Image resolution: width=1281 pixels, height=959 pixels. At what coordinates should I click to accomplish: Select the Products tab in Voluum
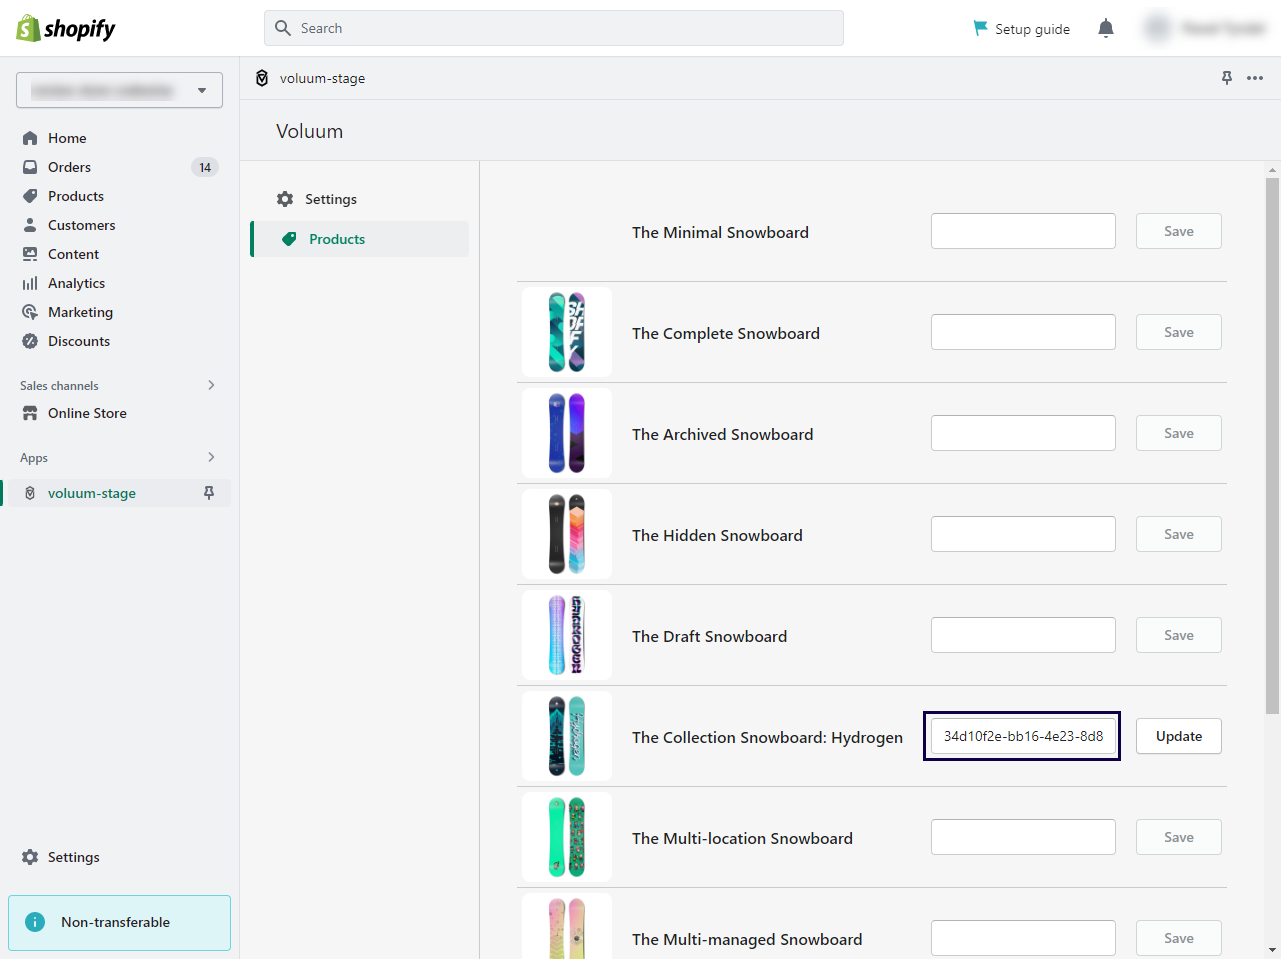point(337,239)
